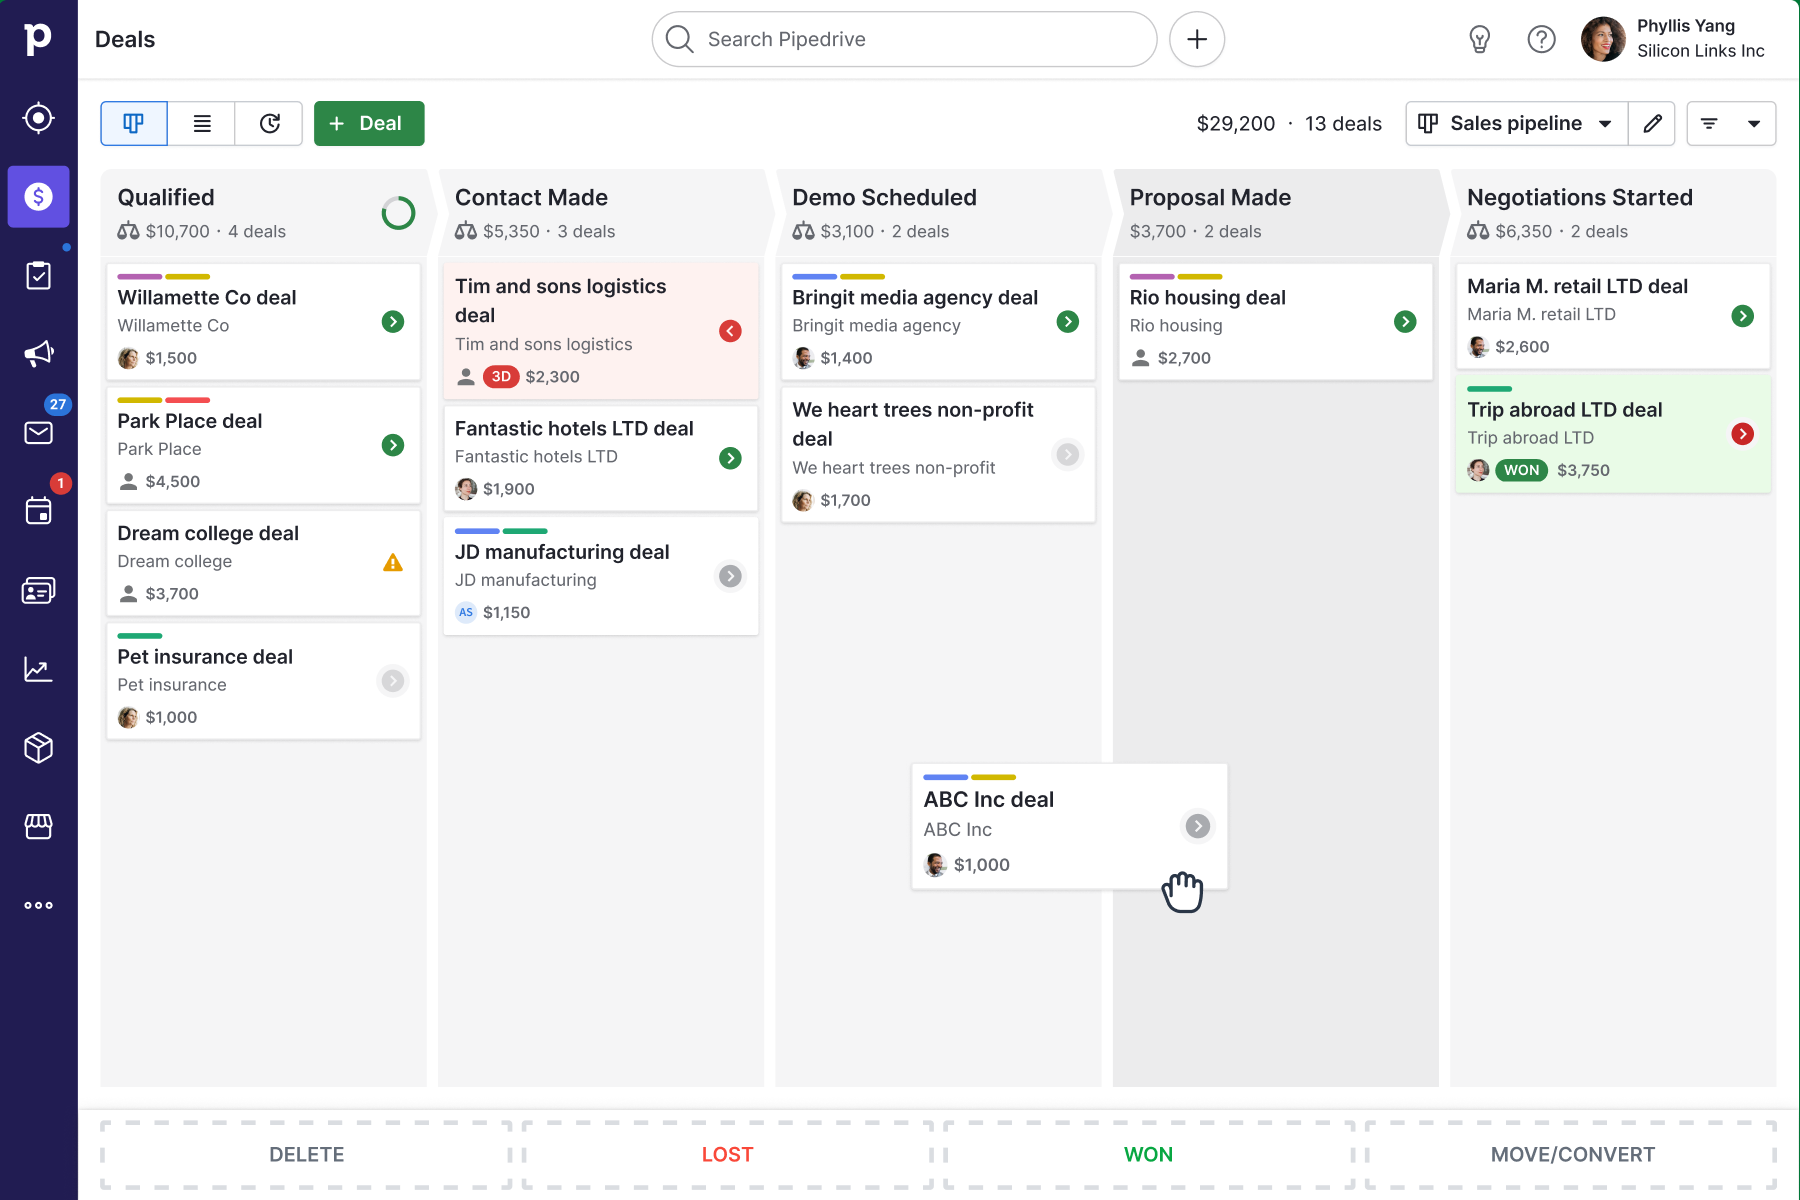This screenshot has width=1800, height=1200.
Task: Open Campaigns megaphone icon in sidebar
Action: [38, 353]
